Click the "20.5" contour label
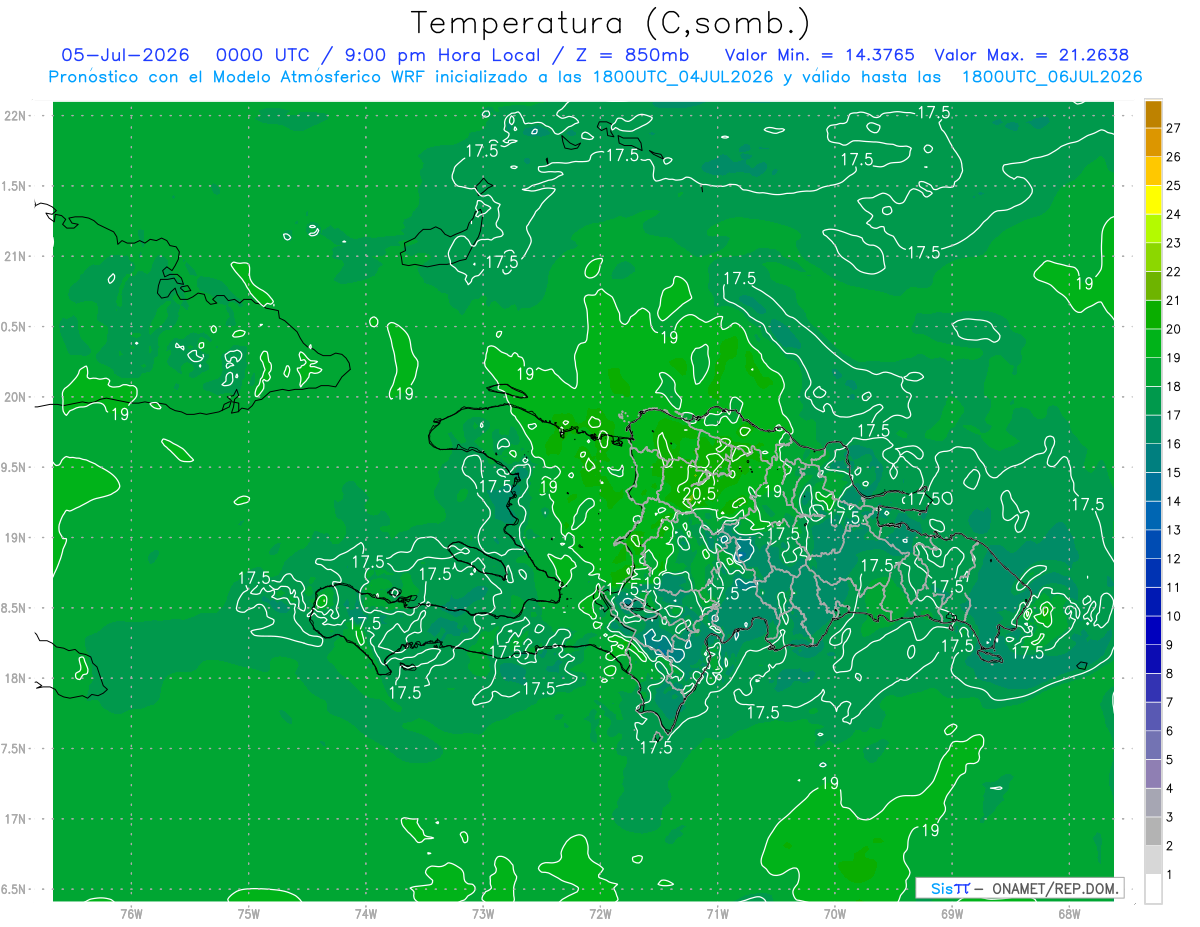Screen dimensions: 1200x927 pos(699,493)
